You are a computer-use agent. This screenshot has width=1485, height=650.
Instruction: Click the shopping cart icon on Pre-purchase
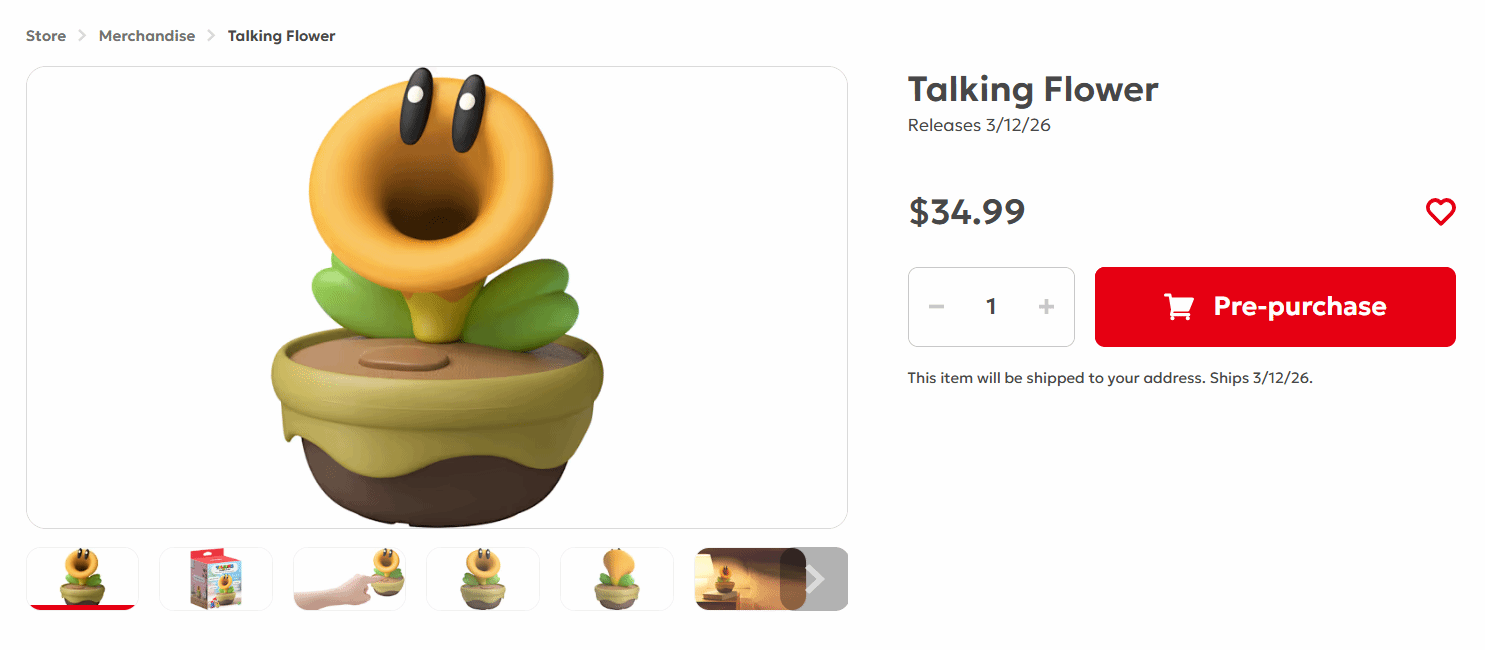pyautogui.click(x=1179, y=307)
